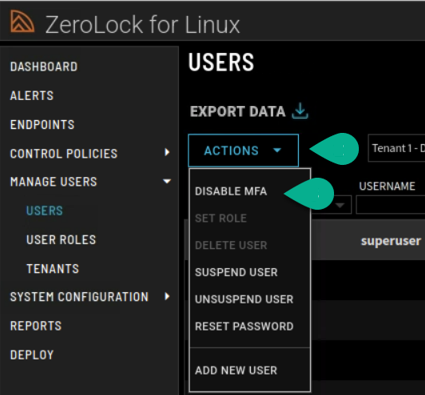Viewport: 425px width, 395px height.
Task: Choose Delete User in Actions menu
Action: pyautogui.click(x=231, y=245)
